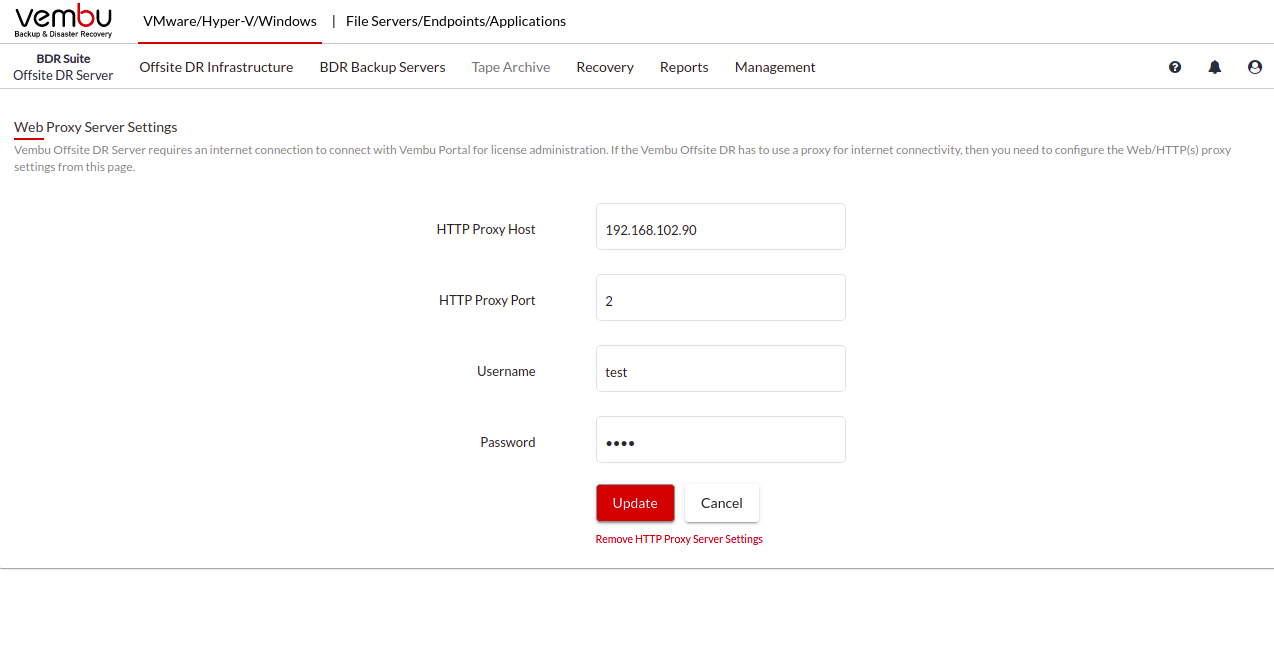Click the Password input field

point(721,440)
